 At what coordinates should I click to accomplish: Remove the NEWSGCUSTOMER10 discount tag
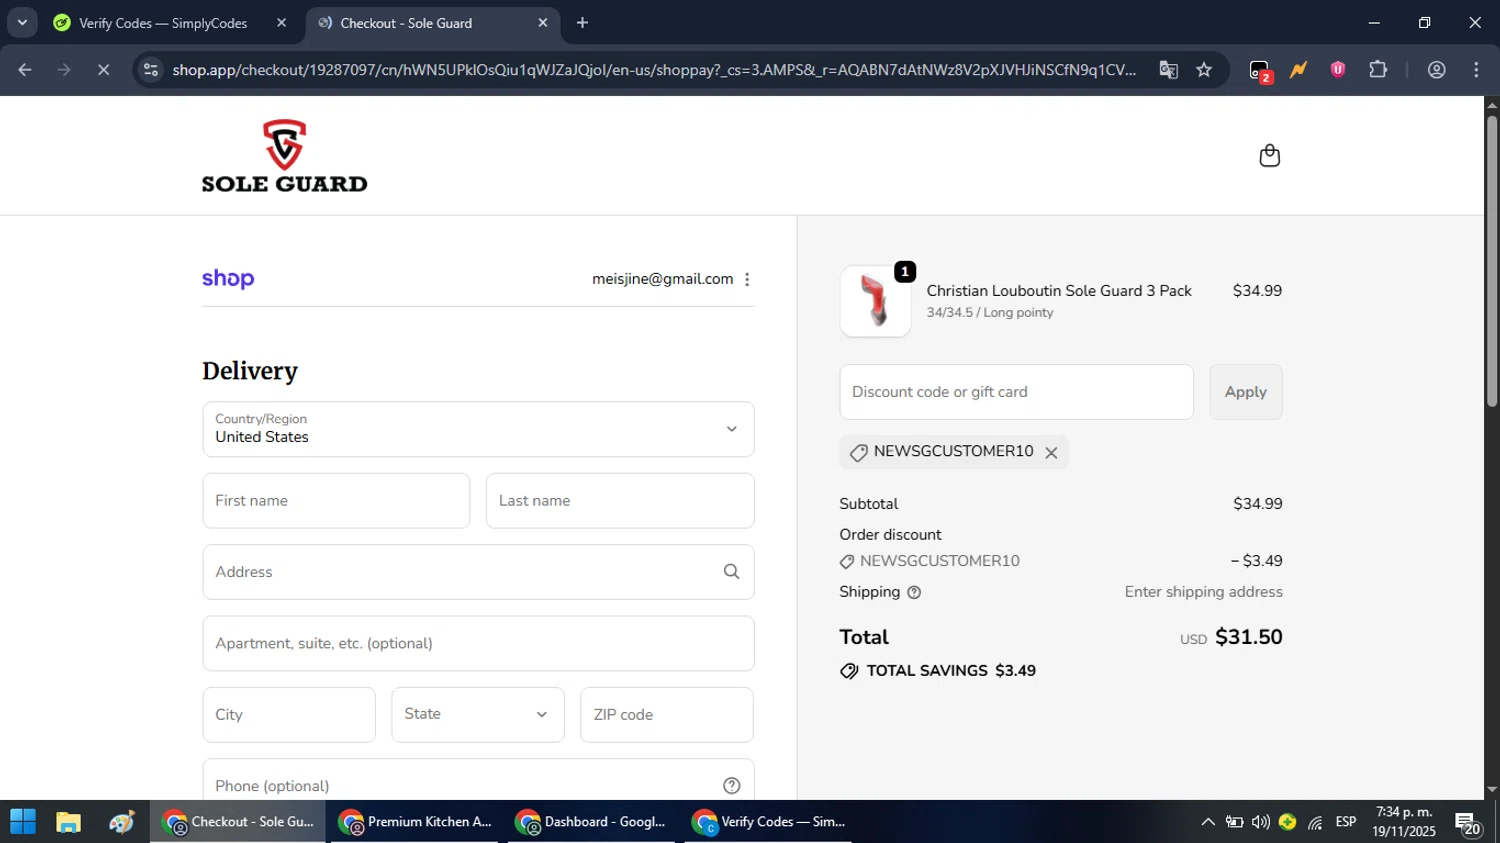[x=1051, y=453]
